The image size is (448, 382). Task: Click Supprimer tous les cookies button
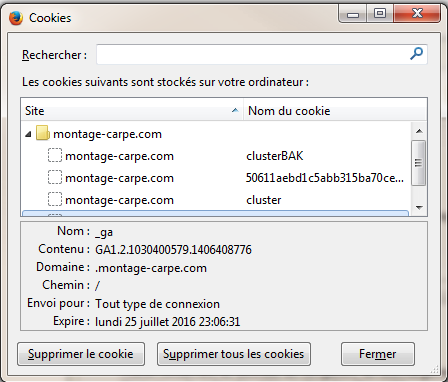coord(234,354)
